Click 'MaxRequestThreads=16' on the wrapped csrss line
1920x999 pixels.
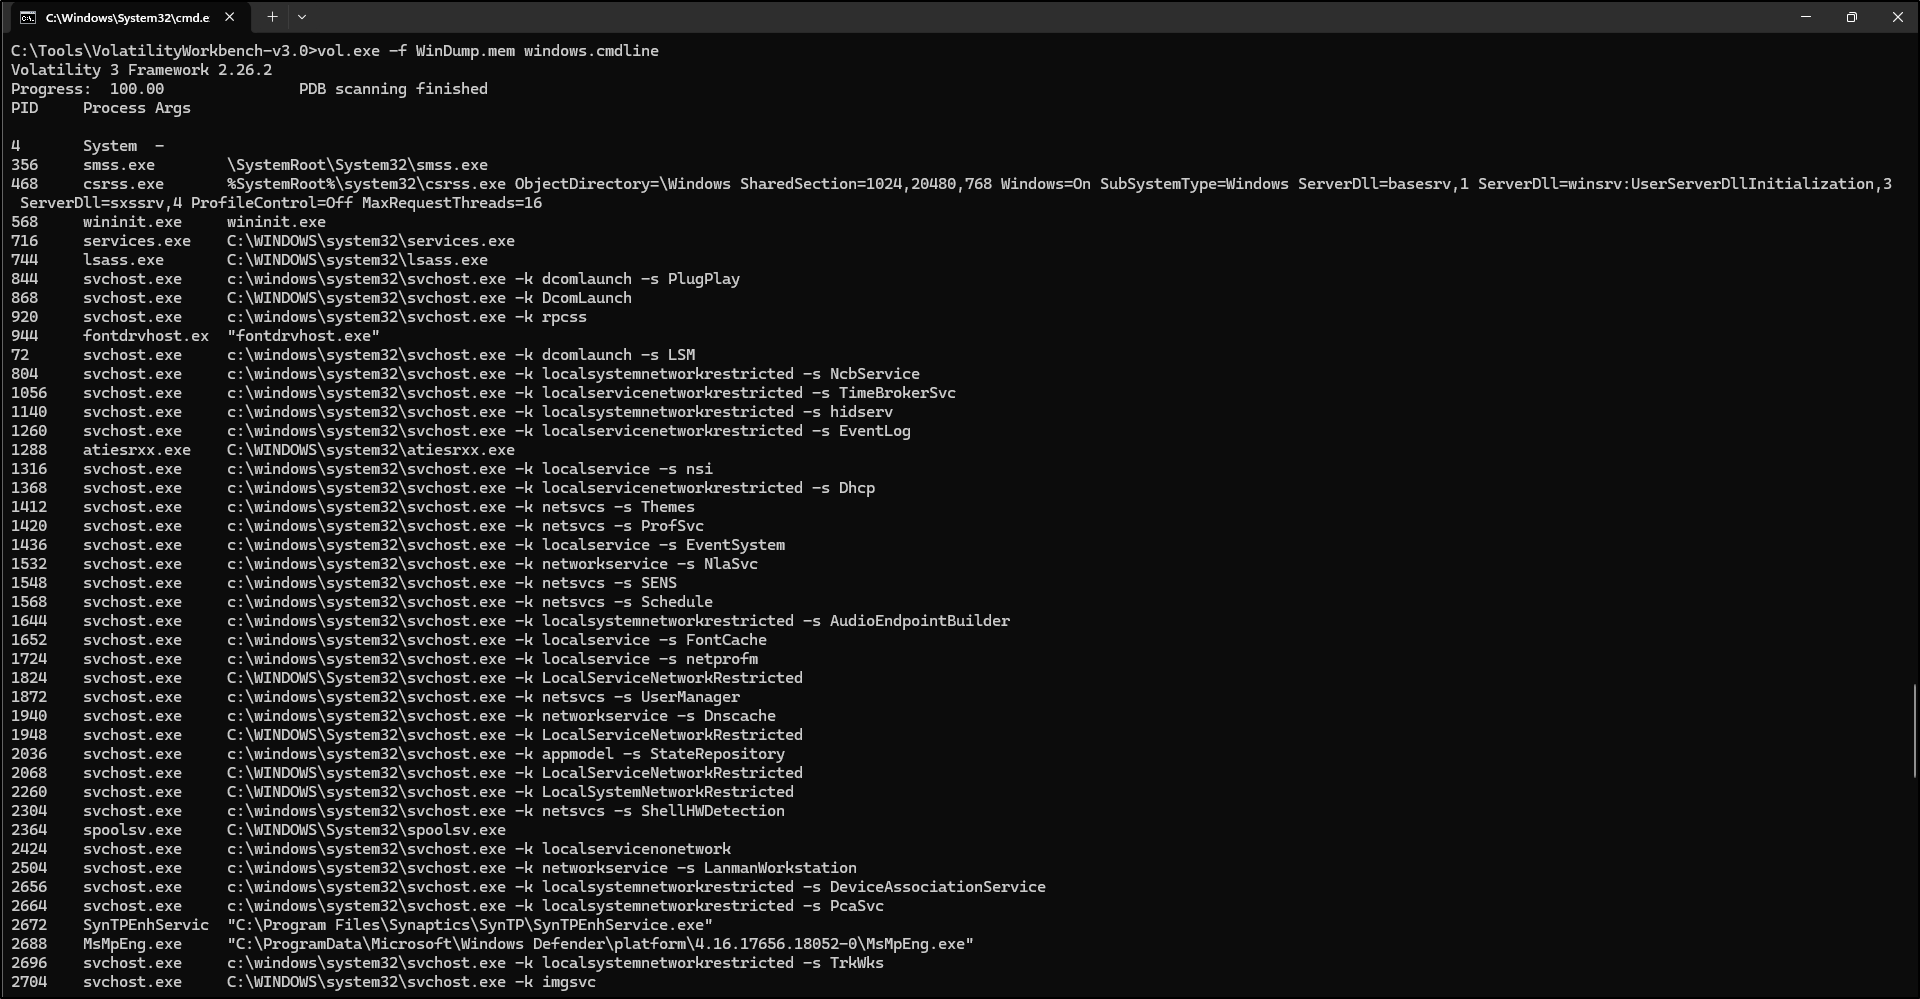coord(452,203)
